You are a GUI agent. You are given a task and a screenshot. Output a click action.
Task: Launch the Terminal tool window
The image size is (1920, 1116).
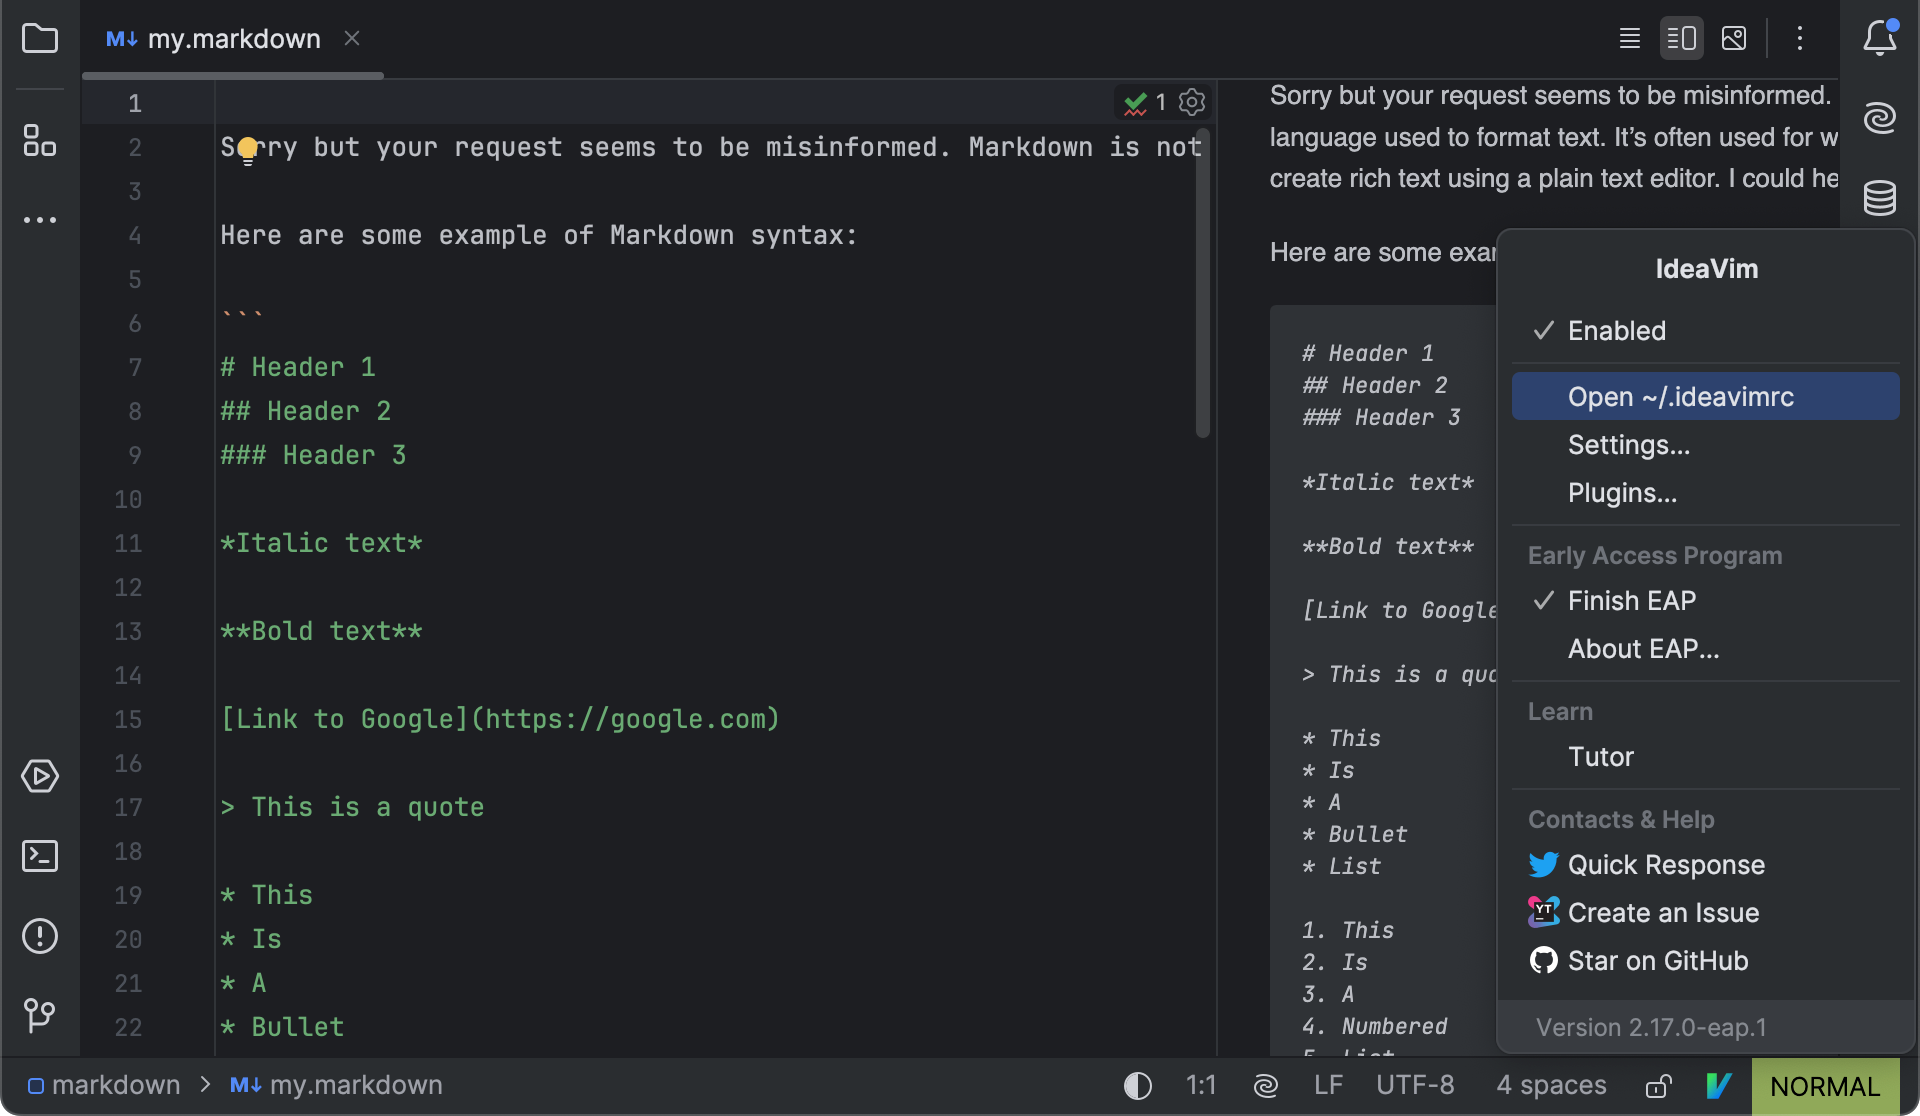40,856
